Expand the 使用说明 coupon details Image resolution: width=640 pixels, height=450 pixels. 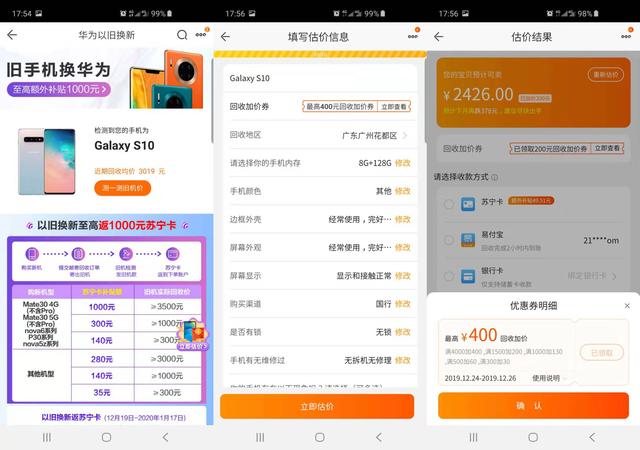coord(549,378)
